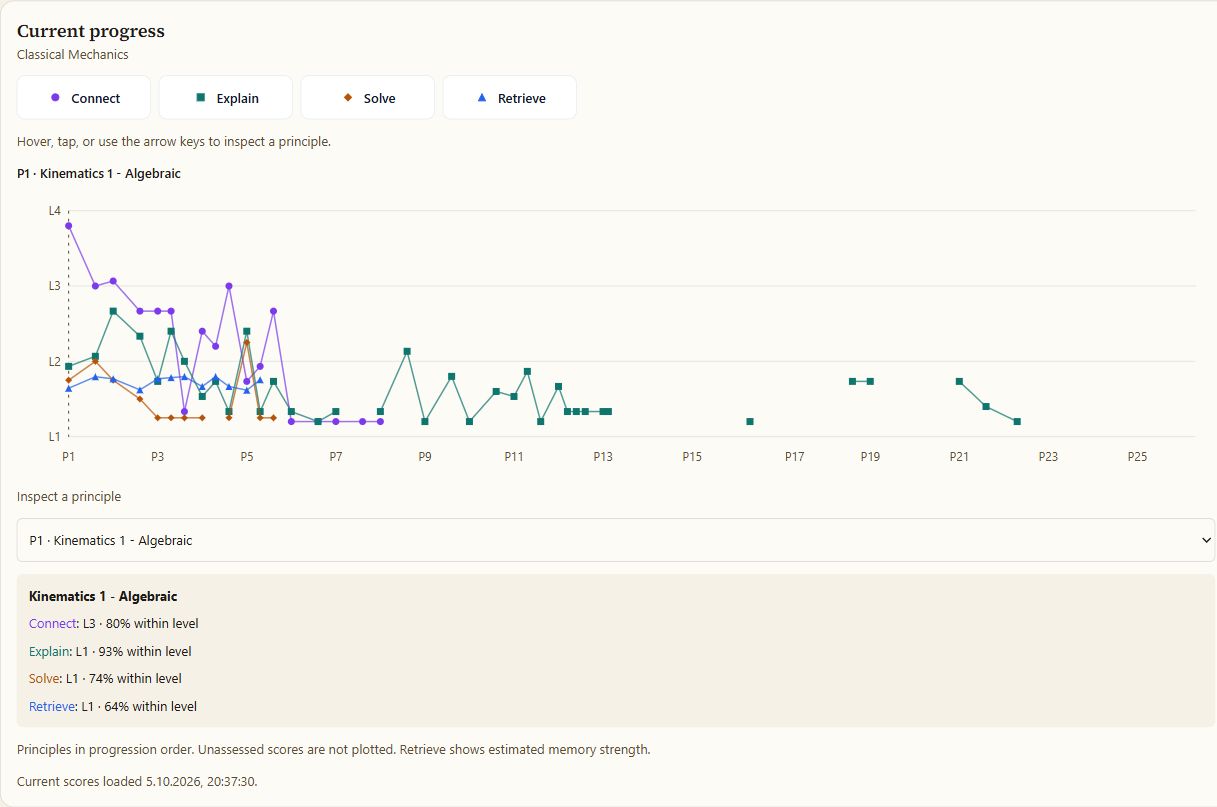Click the P19 x-axis label
The image size is (1217, 807).
(x=870, y=457)
